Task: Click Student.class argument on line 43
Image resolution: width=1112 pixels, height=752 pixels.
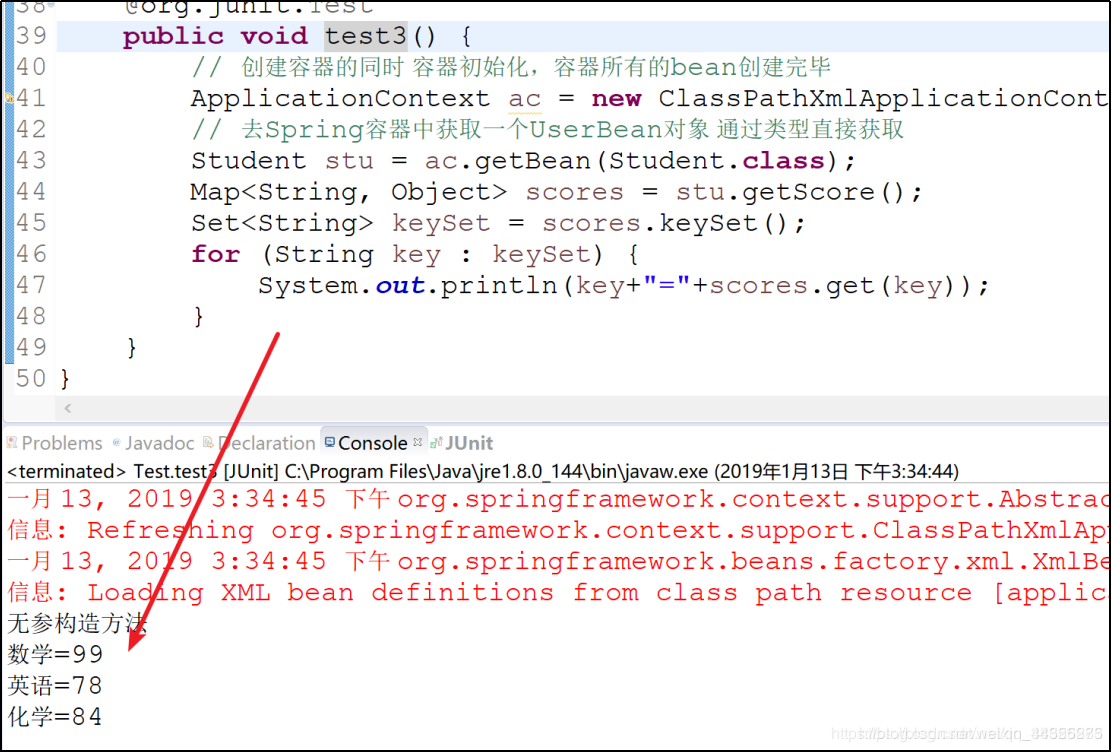Action: point(716,161)
